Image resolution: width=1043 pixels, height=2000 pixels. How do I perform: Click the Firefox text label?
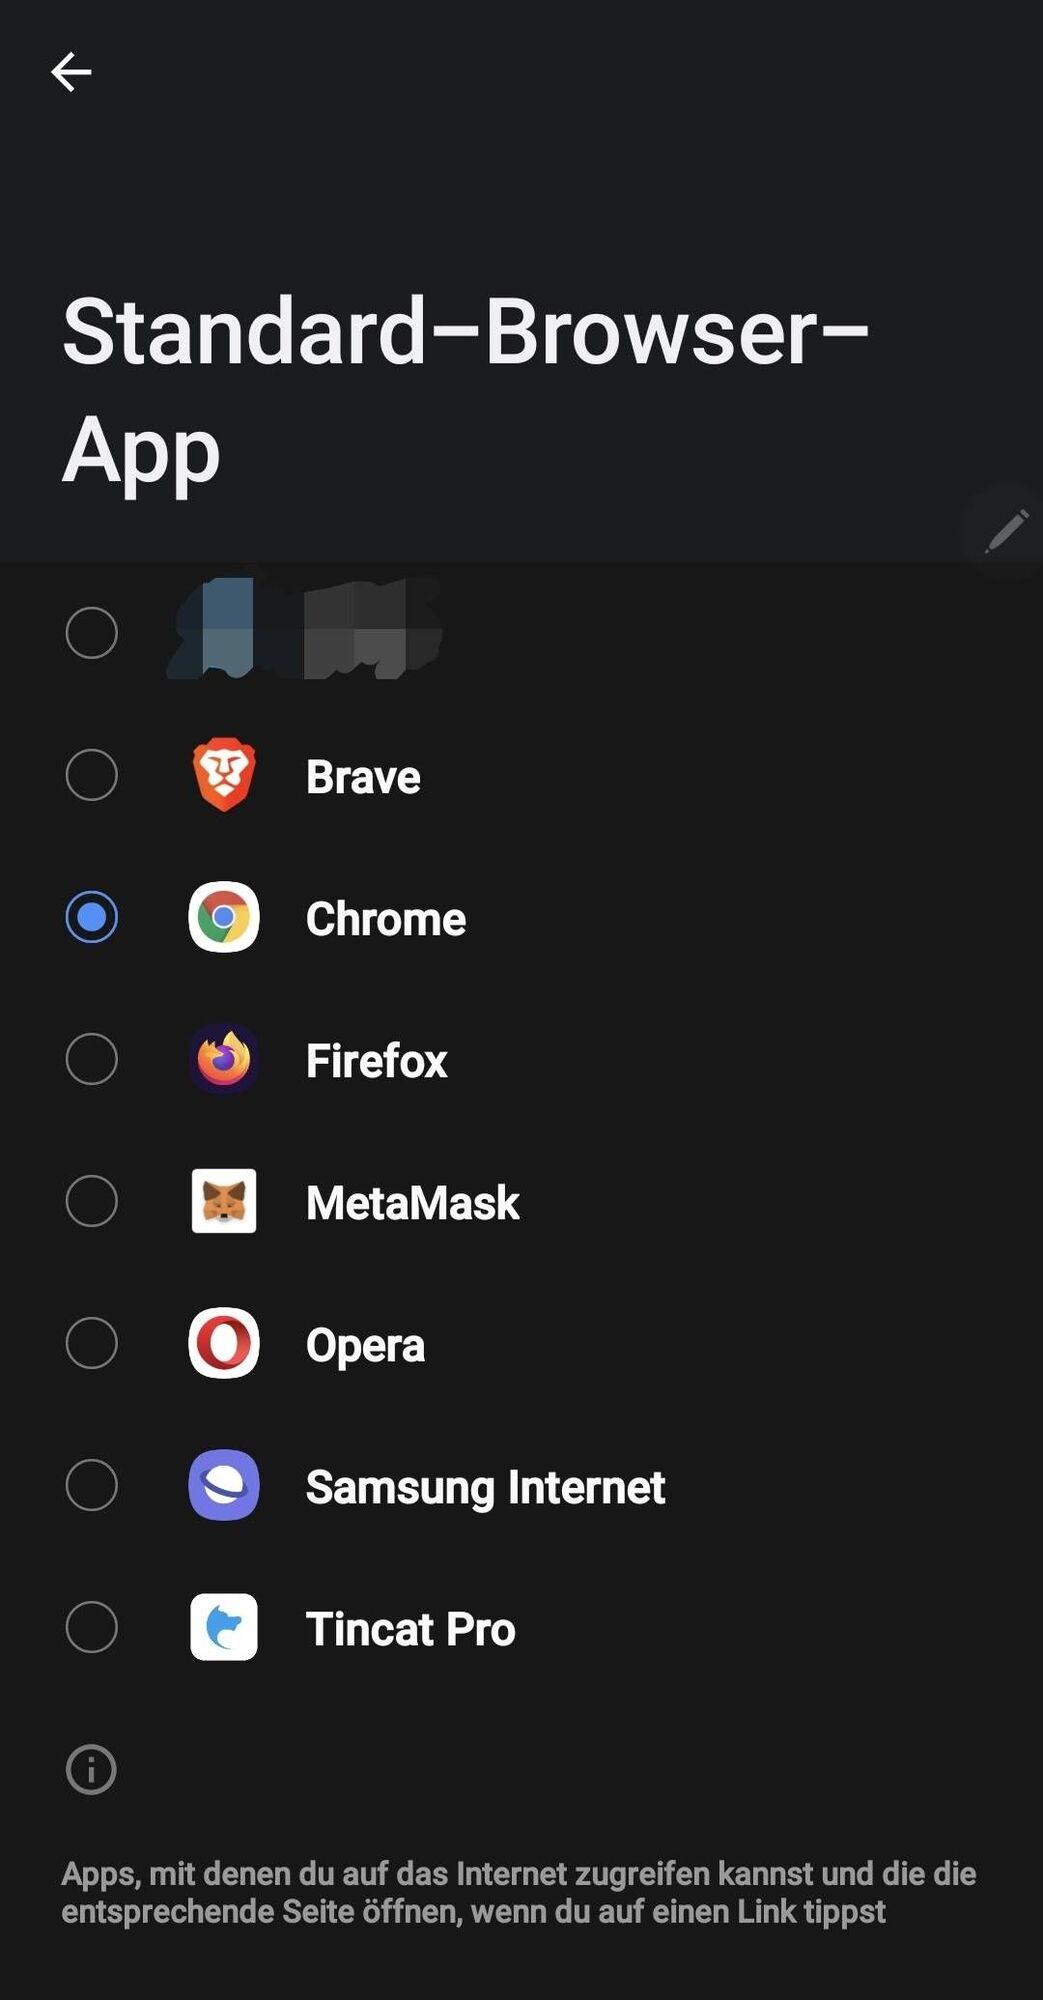376,1061
